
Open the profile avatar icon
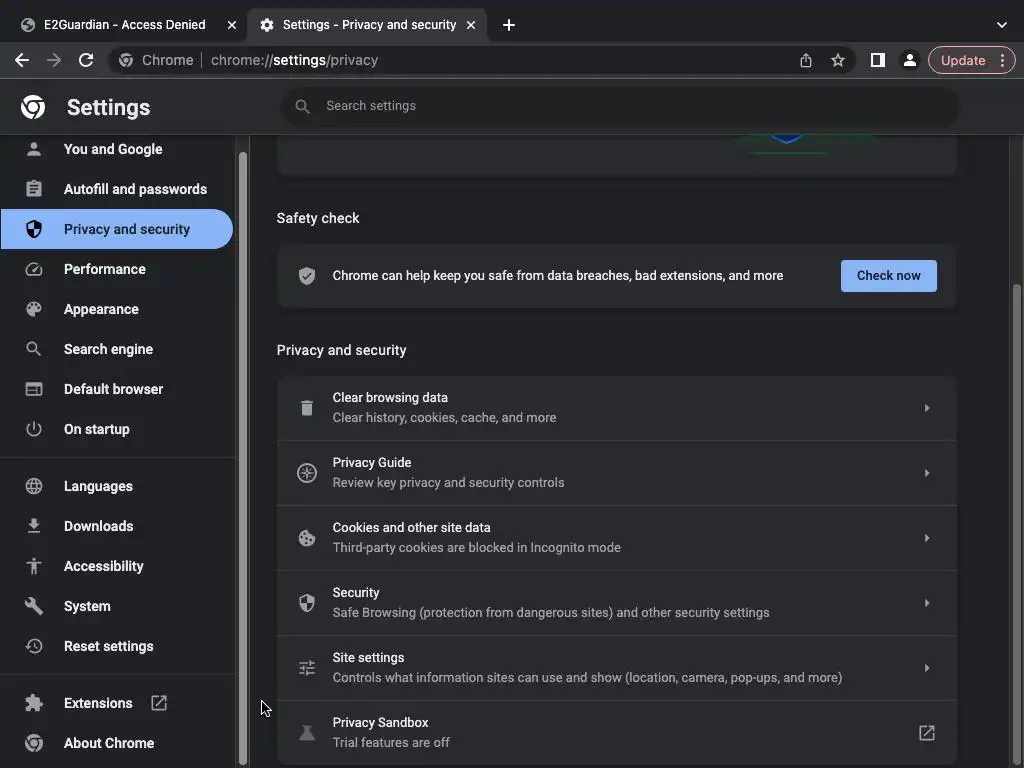click(909, 60)
